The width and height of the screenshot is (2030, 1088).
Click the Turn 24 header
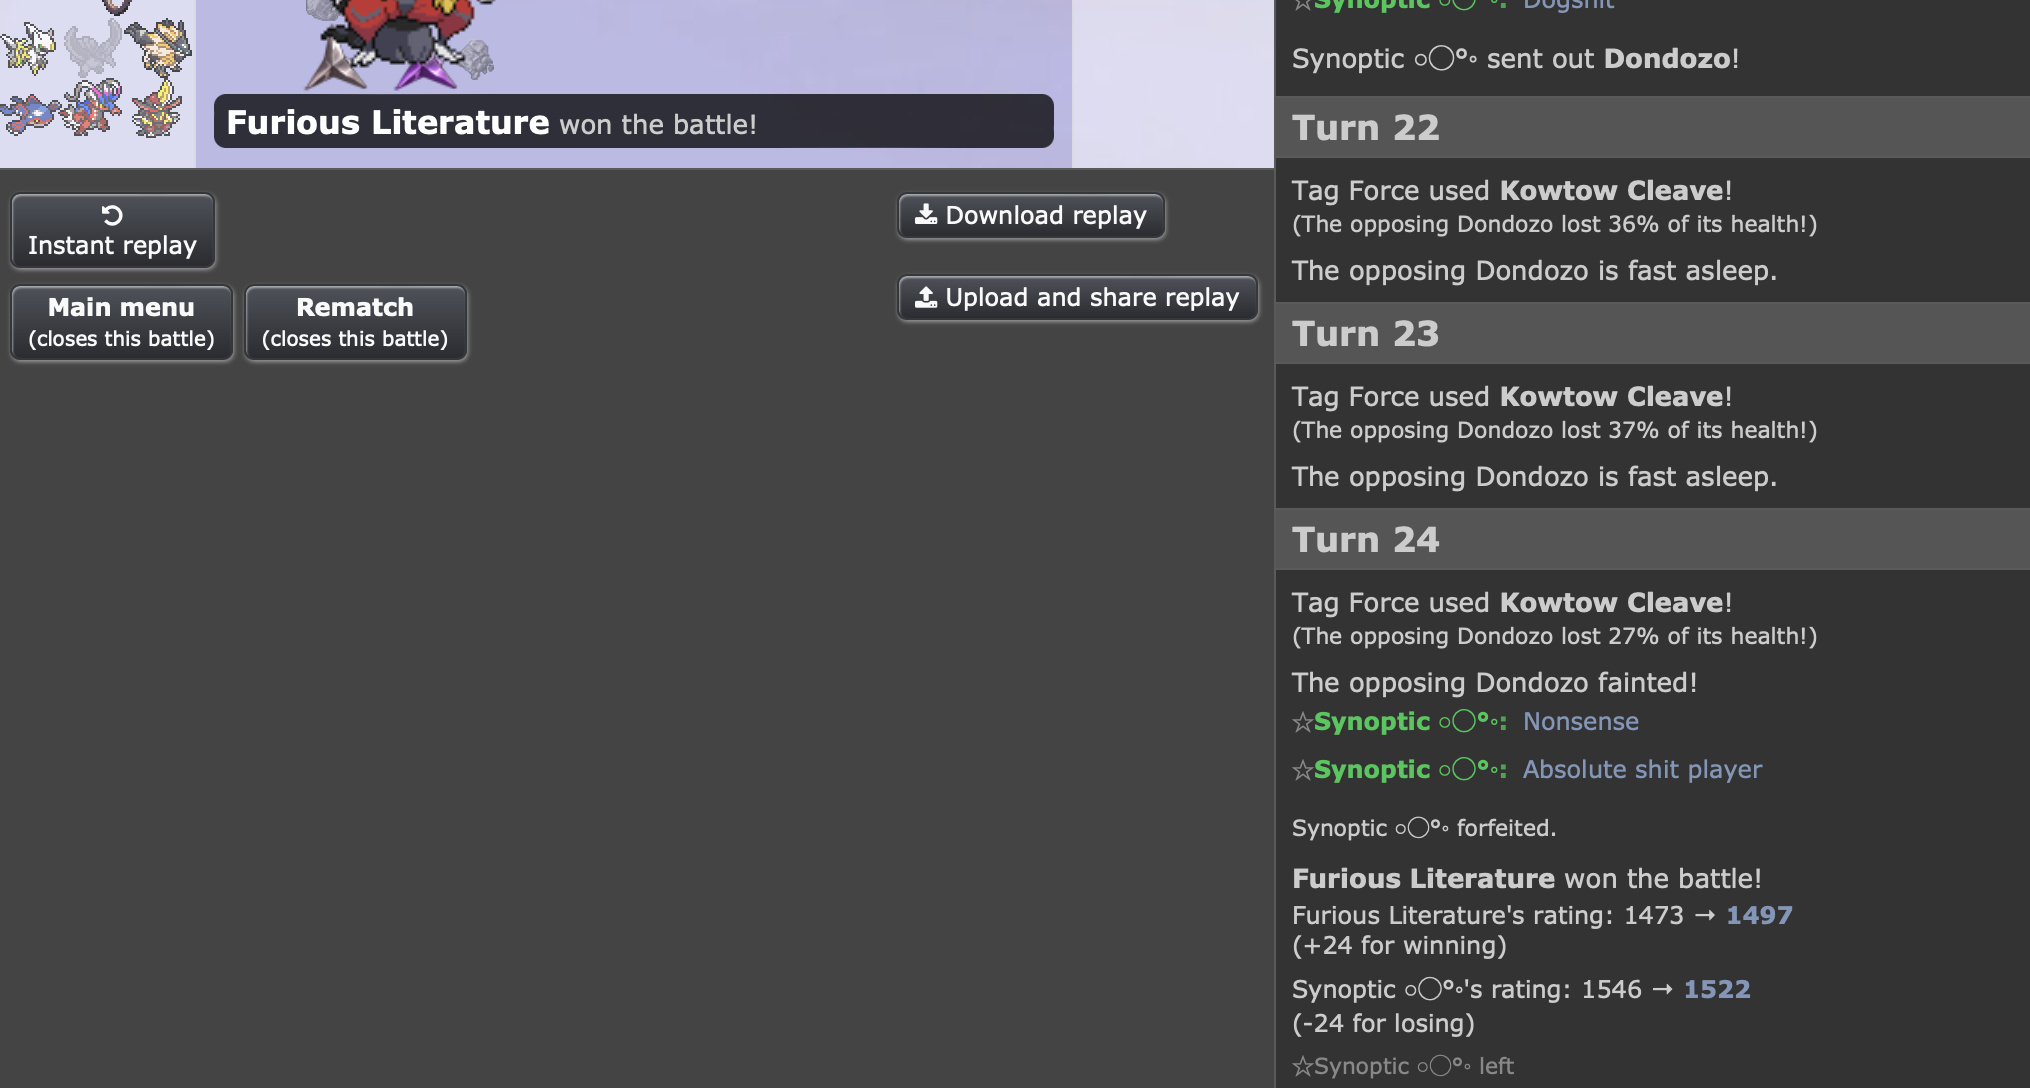point(1653,540)
